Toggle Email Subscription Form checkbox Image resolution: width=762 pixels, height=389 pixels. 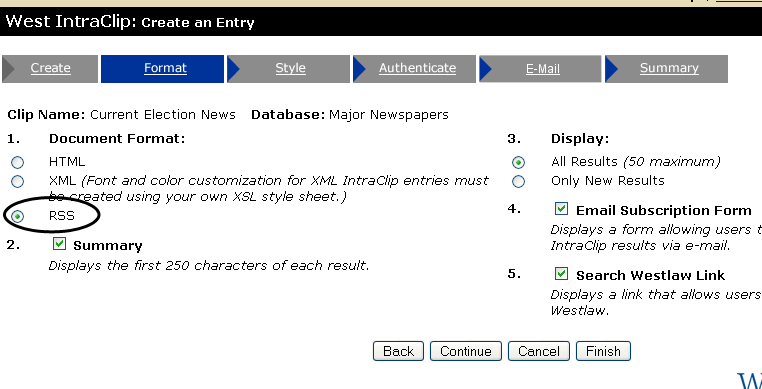tap(561, 209)
